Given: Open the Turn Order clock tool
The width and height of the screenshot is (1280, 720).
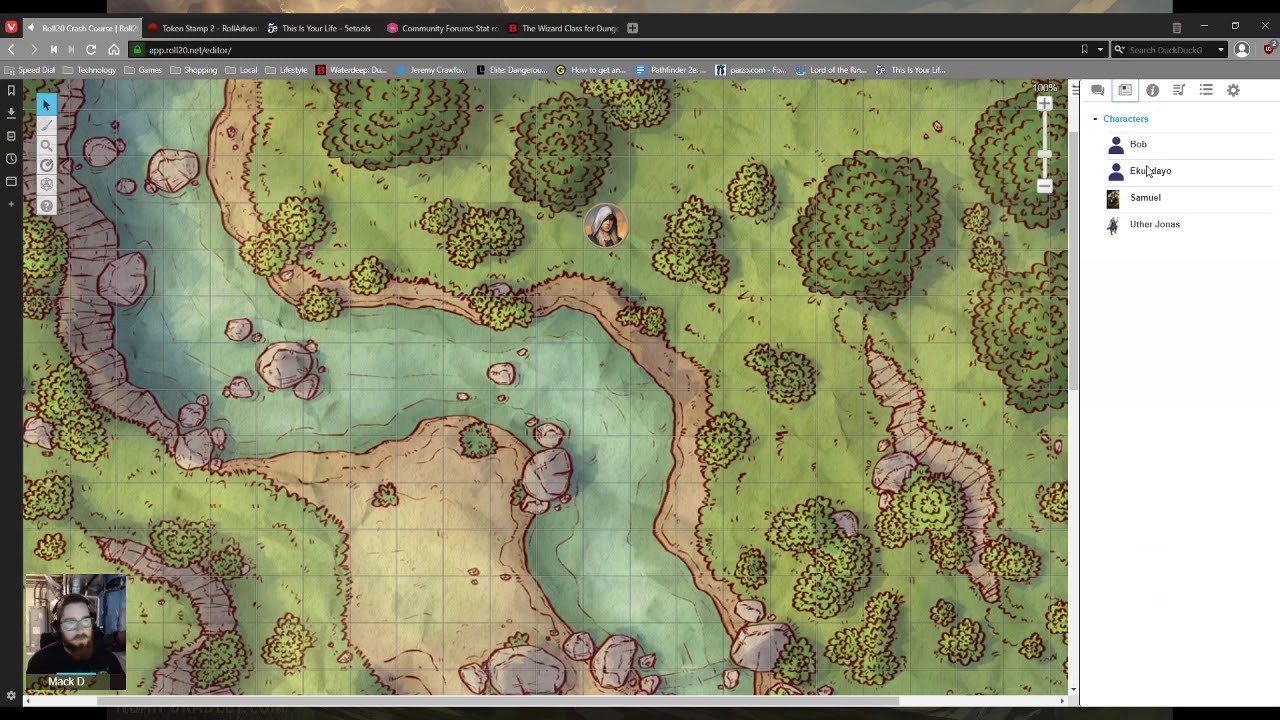Looking at the screenshot, I should click(x=46, y=165).
